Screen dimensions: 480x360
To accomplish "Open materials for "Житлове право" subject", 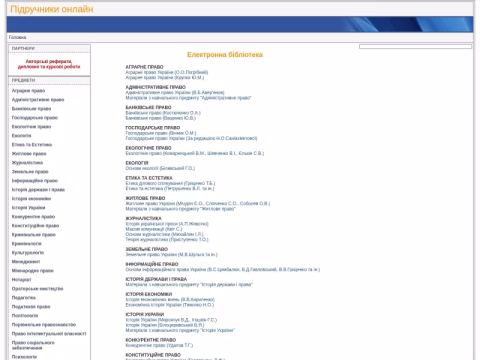I will [180, 209].
